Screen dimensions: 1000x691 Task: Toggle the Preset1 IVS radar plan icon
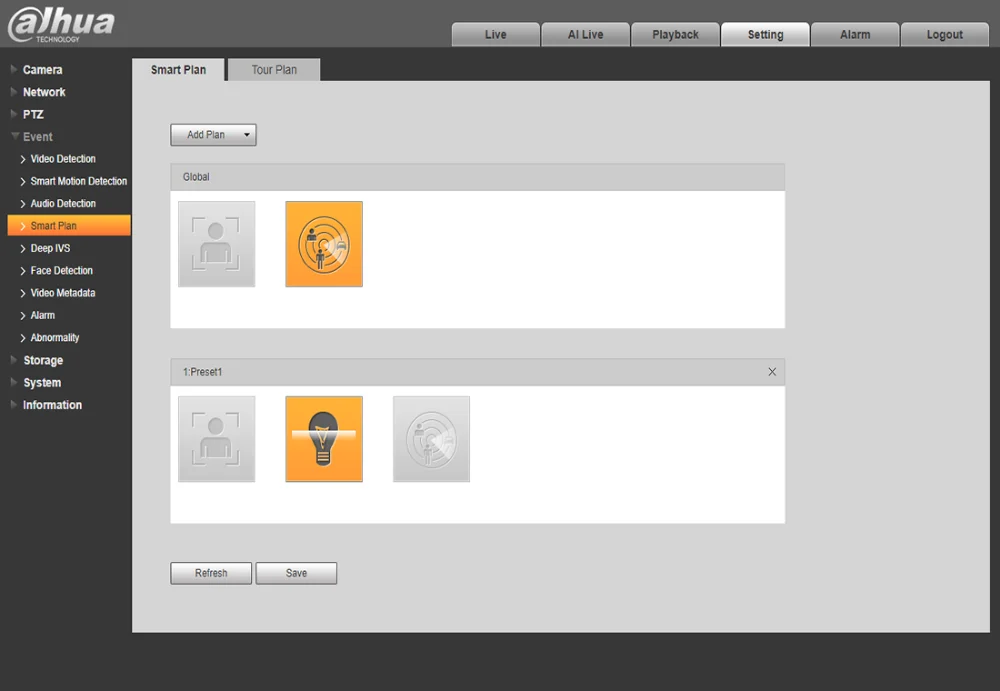pos(432,439)
